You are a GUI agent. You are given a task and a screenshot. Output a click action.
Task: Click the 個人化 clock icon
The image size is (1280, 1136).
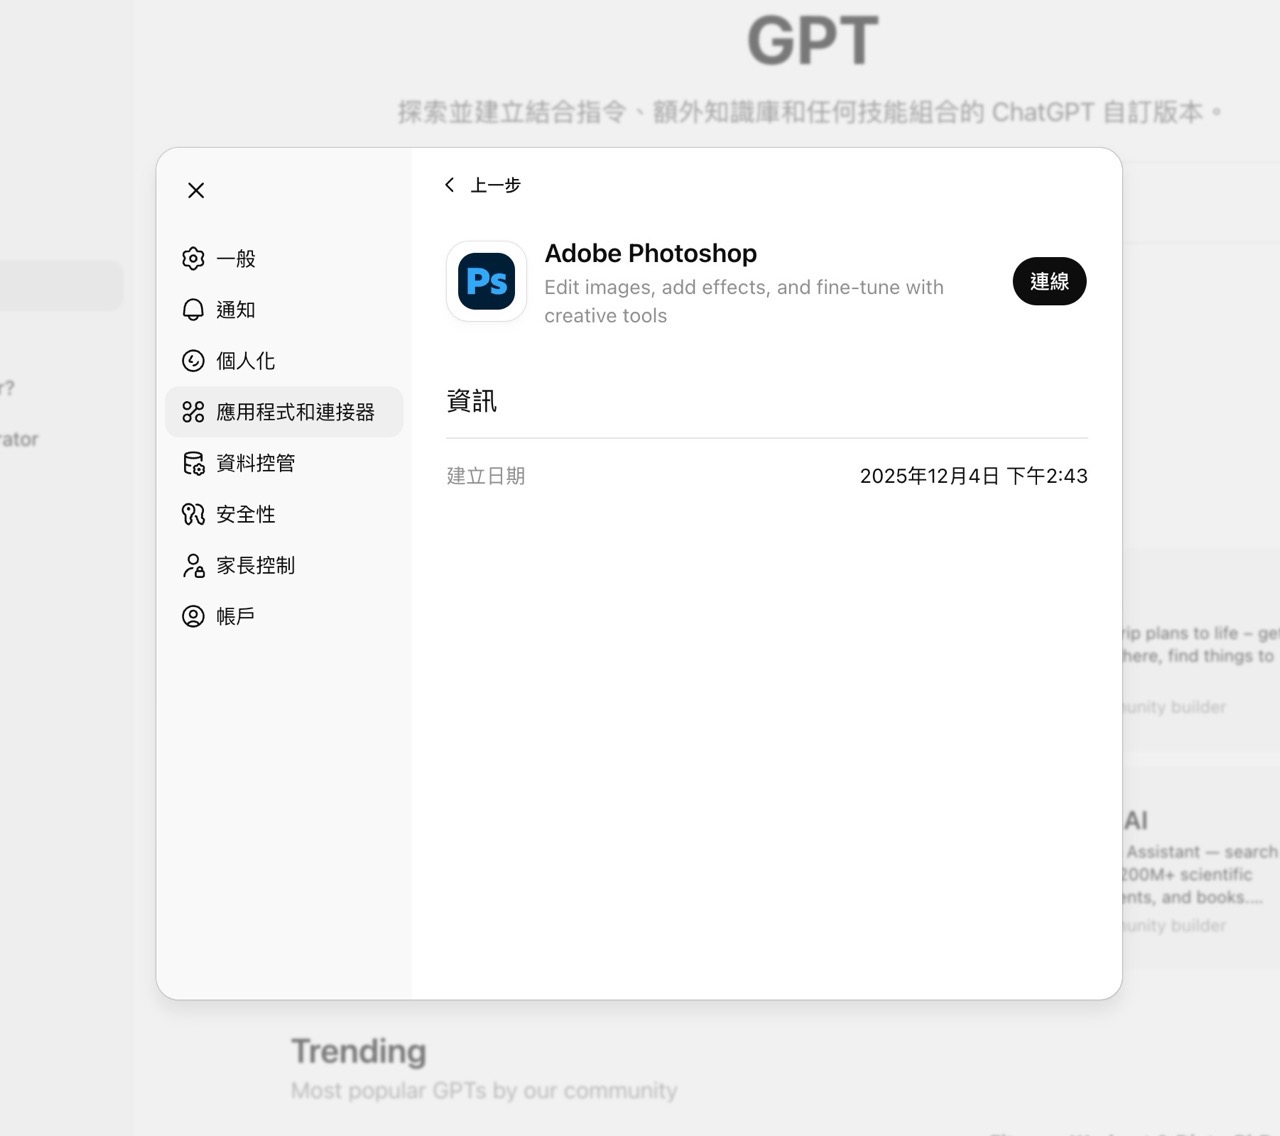(192, 361)
